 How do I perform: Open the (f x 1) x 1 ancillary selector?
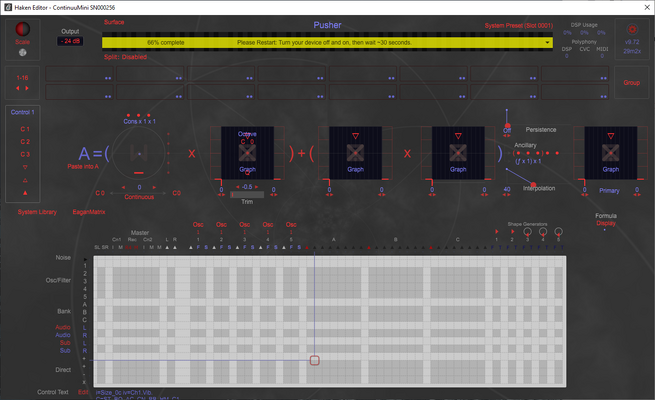pos(528,161)
